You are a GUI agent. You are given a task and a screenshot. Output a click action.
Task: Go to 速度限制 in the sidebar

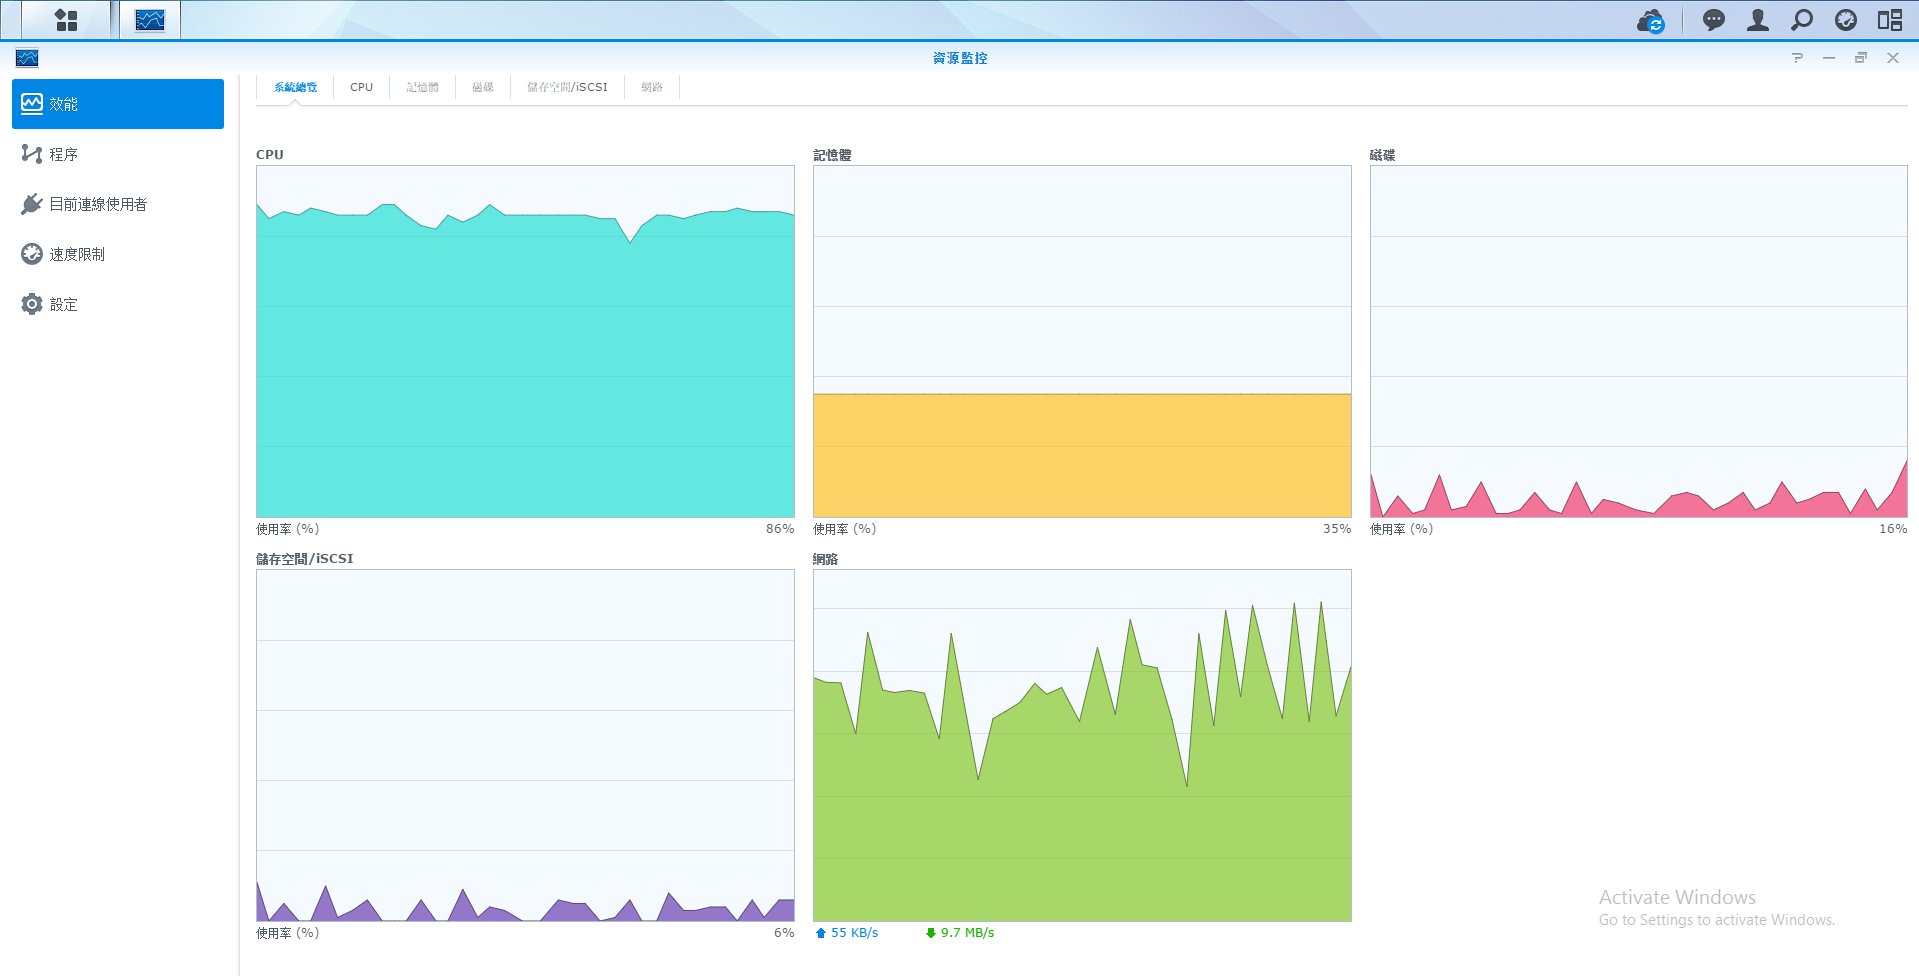pos(77,254)
